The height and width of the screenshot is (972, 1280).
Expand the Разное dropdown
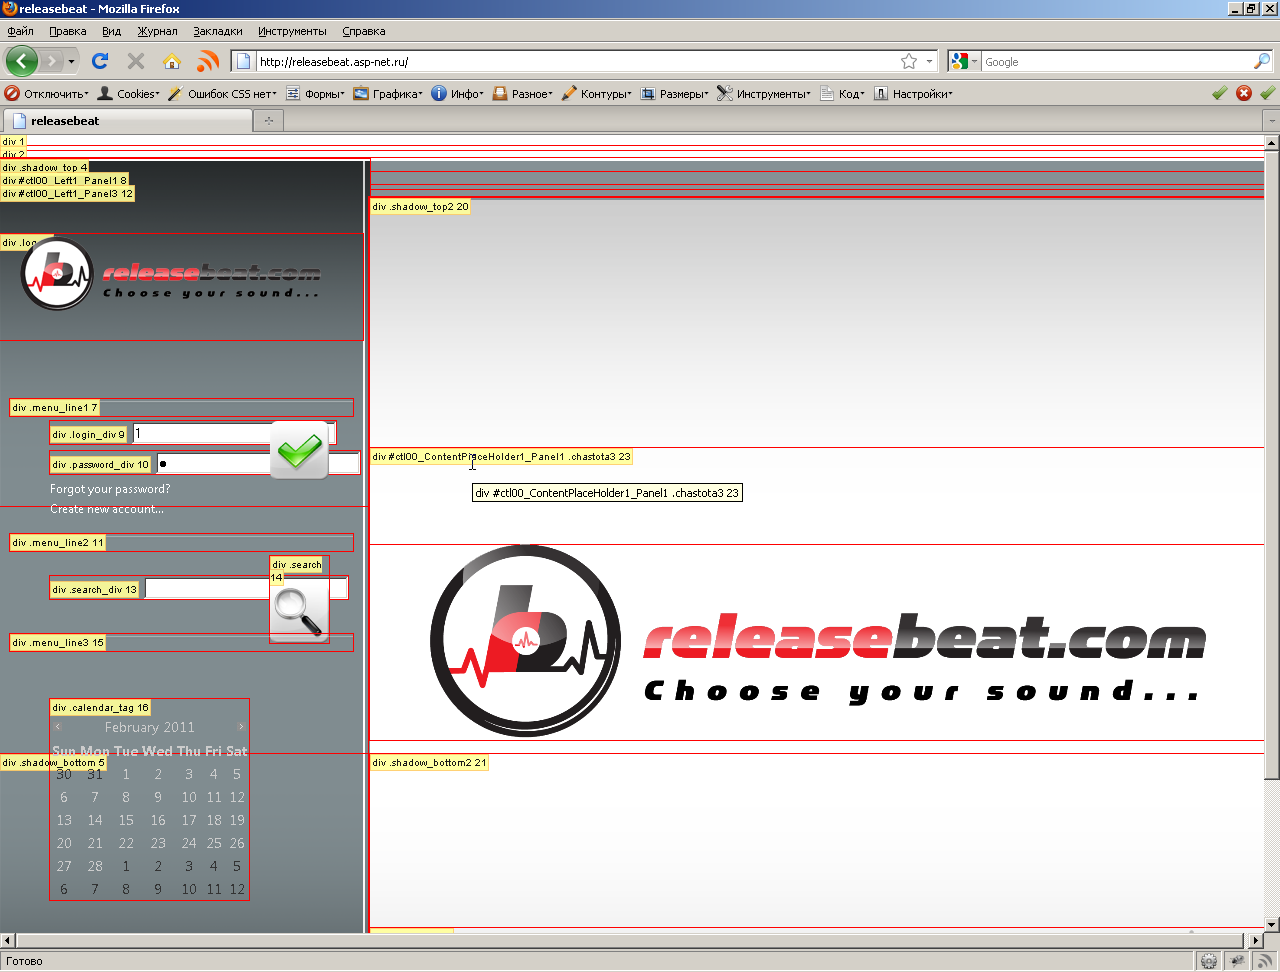[x=523, y=93]
